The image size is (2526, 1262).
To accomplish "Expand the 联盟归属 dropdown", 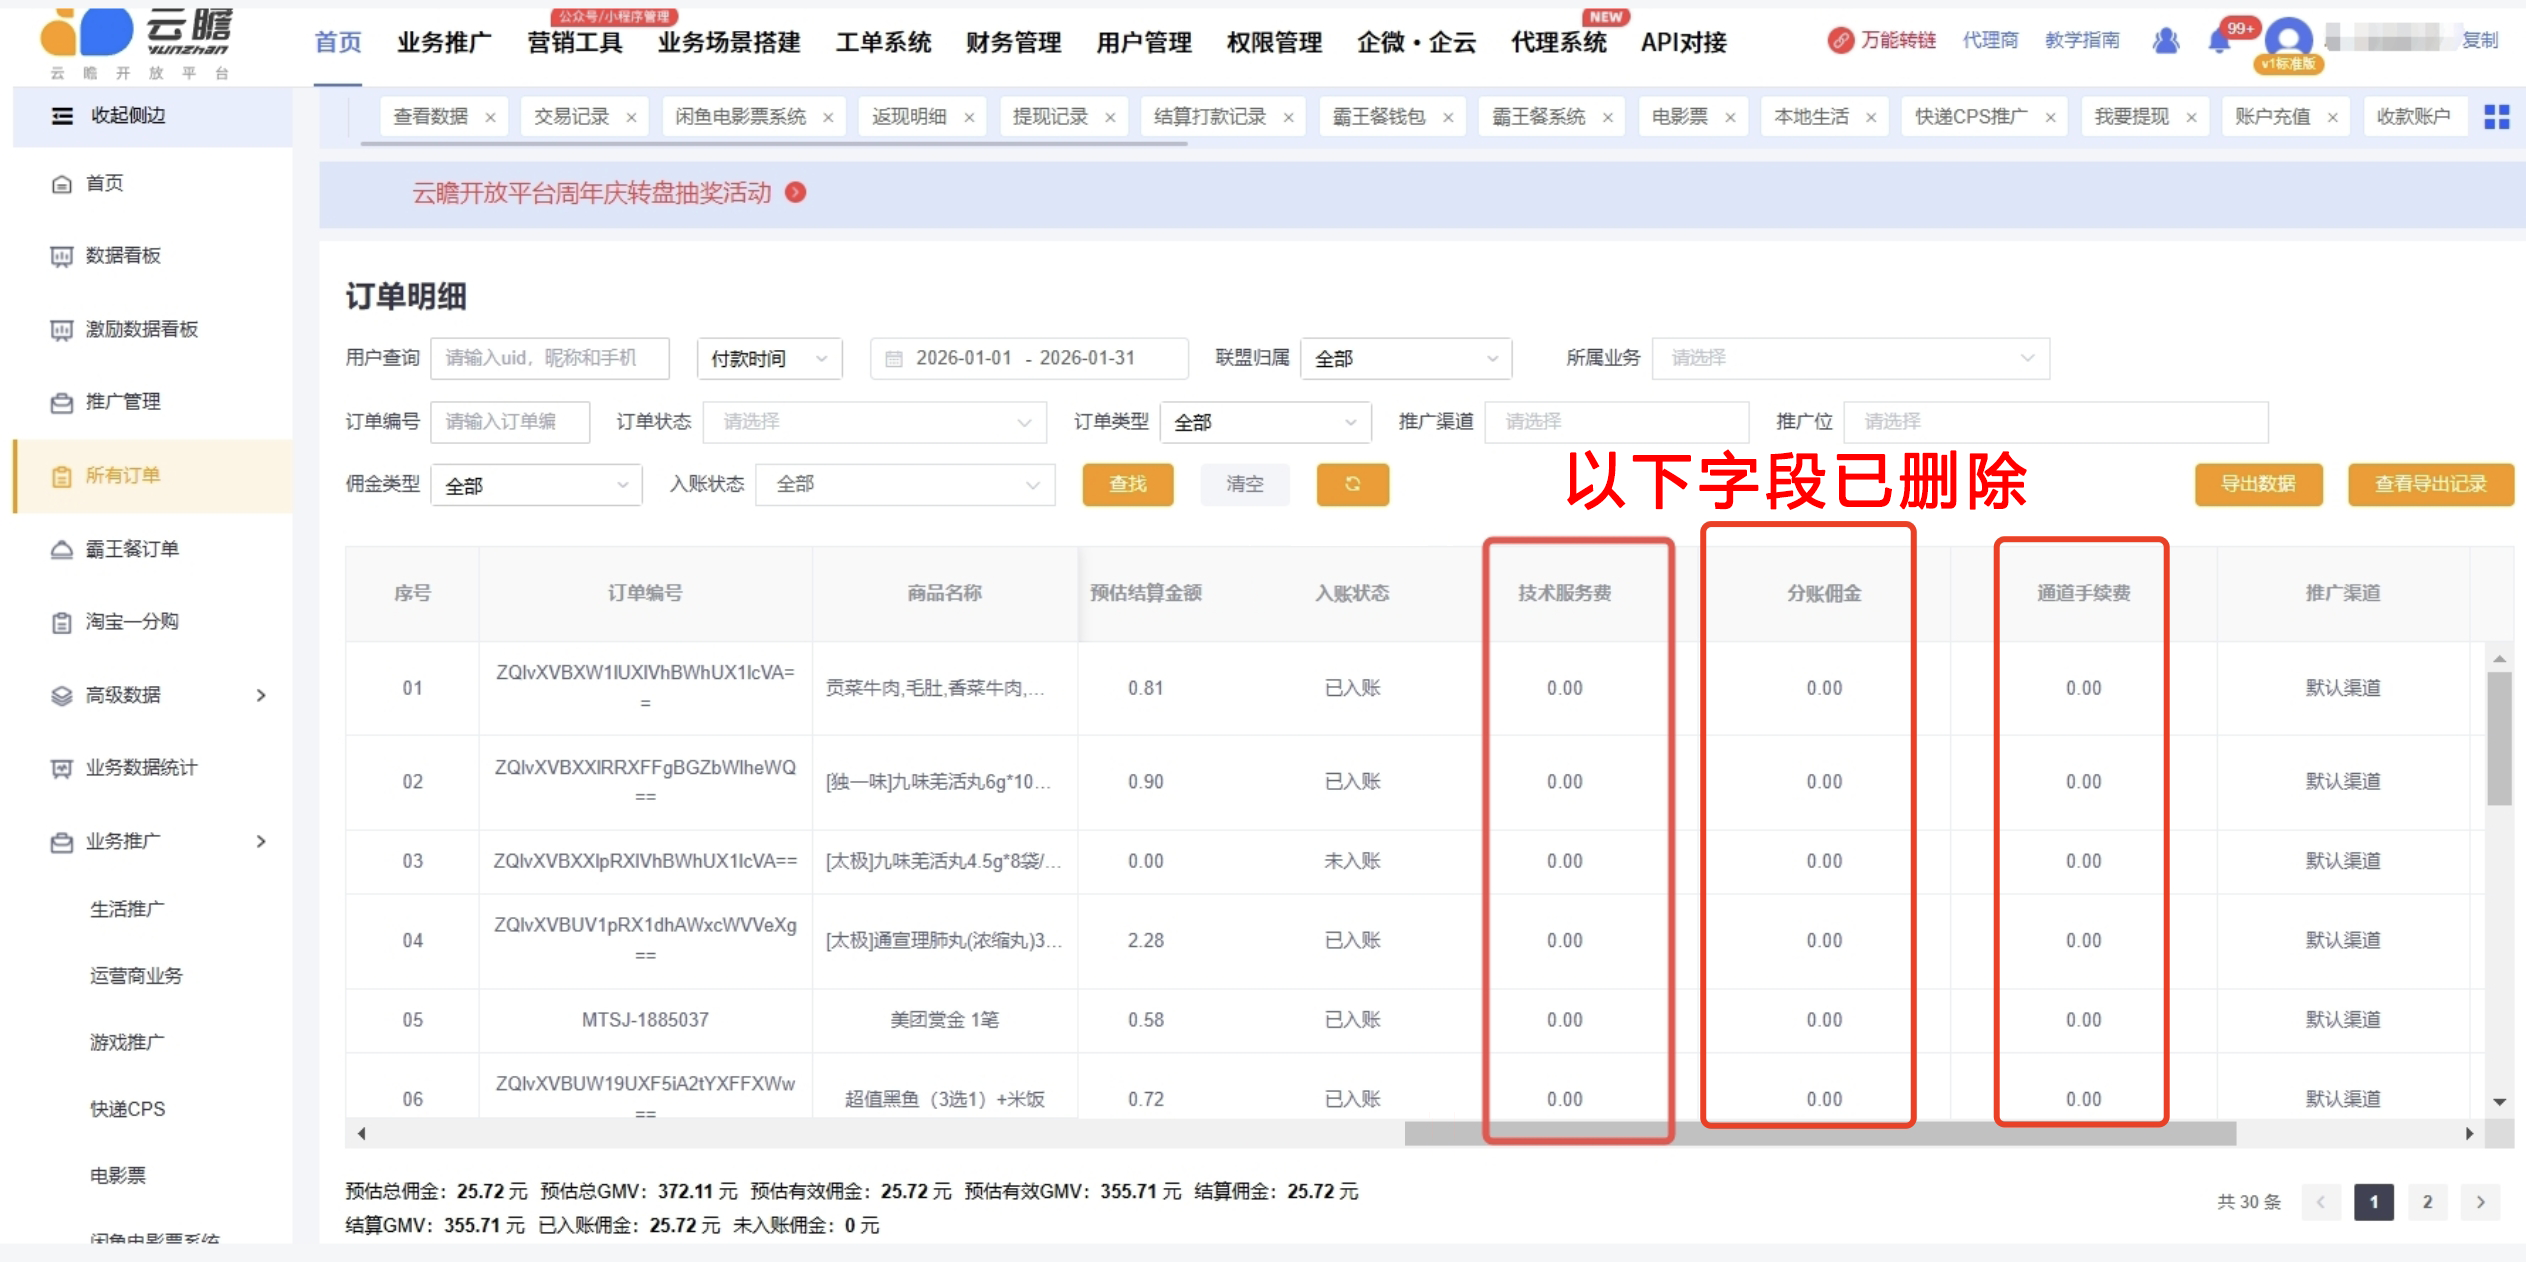I will point(1405,359).
